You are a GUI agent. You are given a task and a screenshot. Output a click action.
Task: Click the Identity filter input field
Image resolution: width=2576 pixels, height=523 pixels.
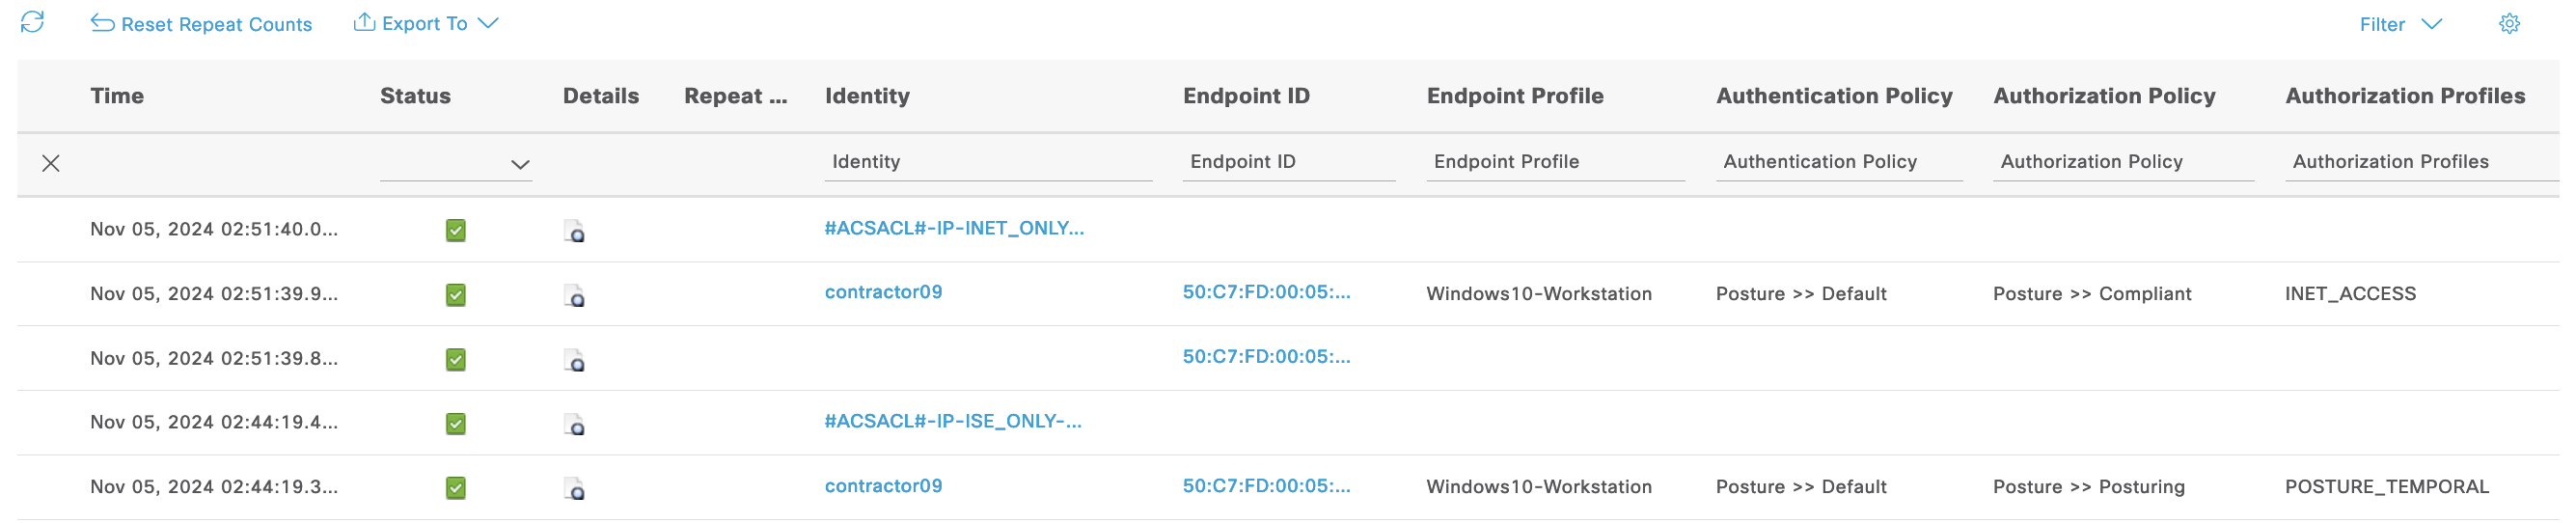coord(987,162)
